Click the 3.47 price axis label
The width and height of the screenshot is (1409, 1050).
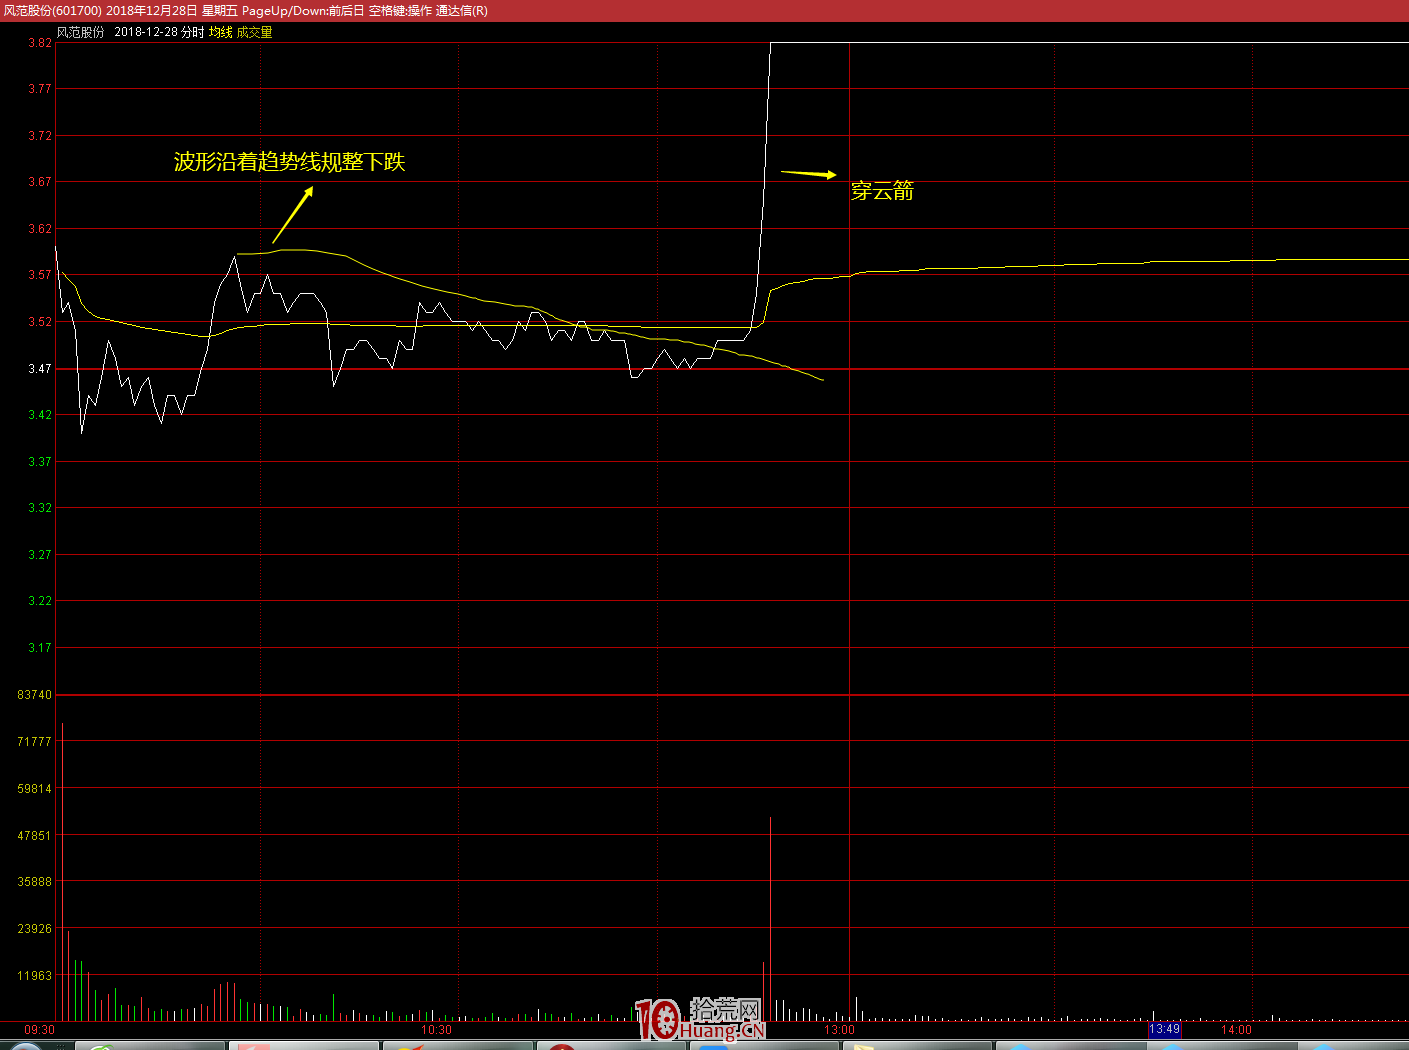[x=39, y=369]
